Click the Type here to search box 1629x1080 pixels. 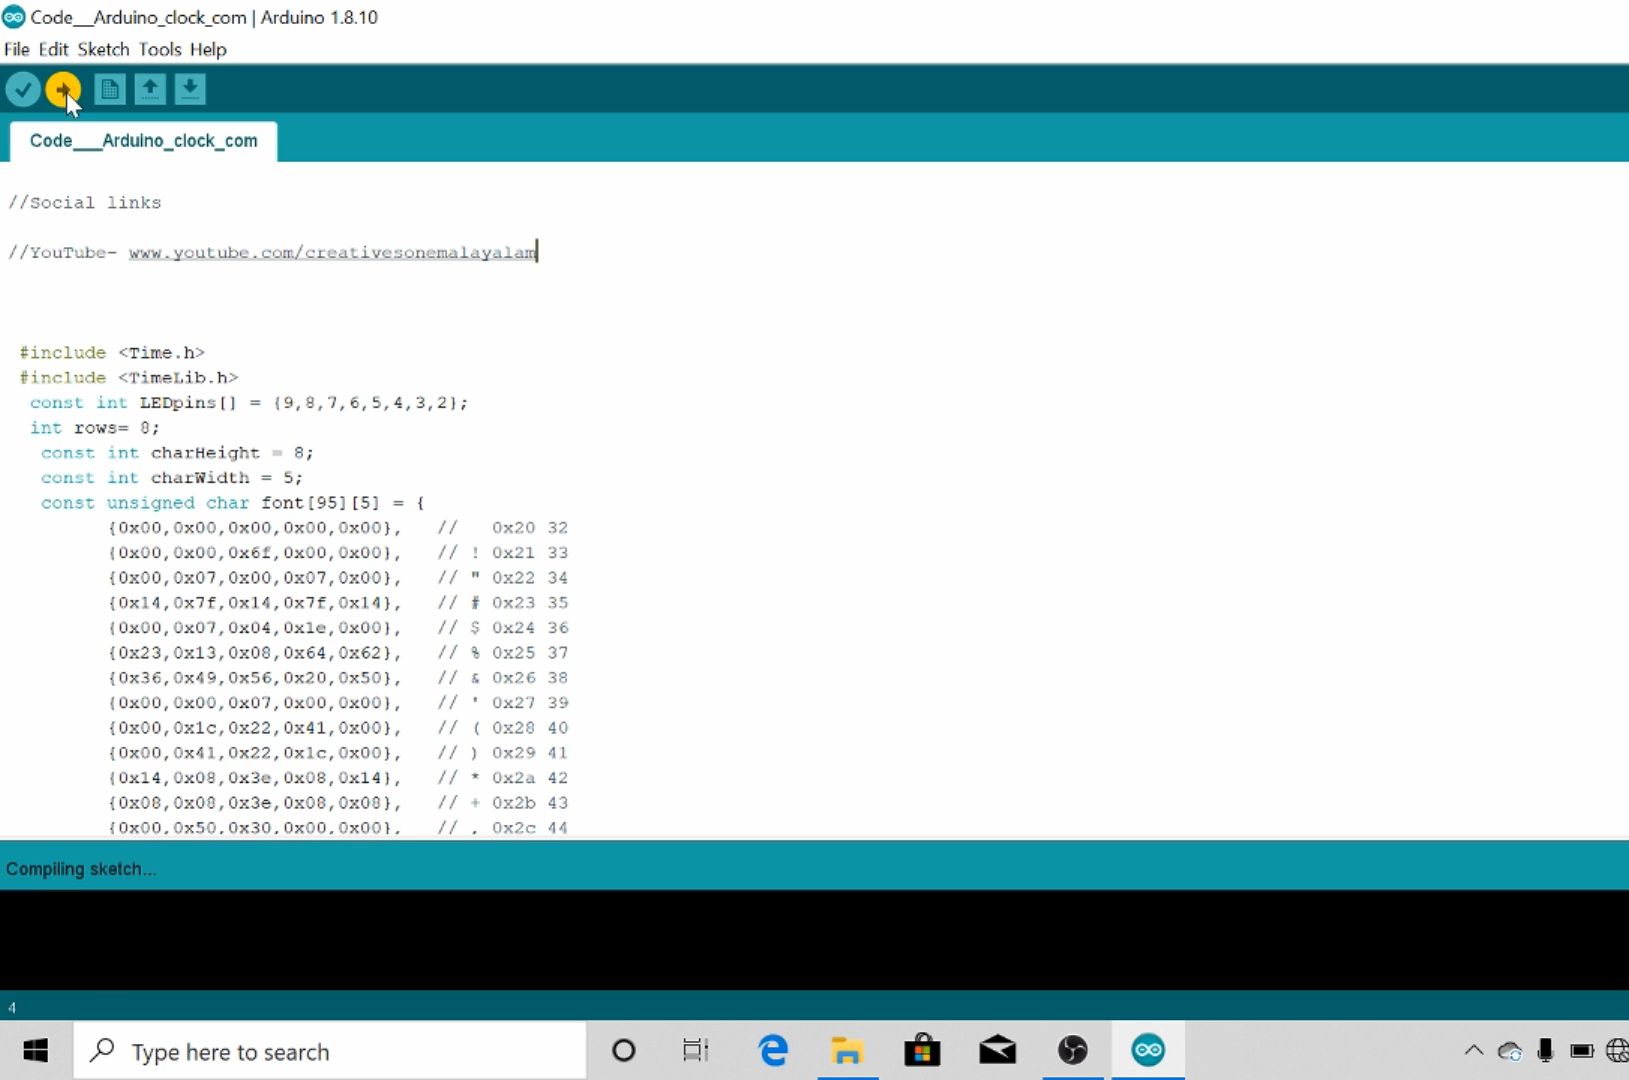point(330,1051)
